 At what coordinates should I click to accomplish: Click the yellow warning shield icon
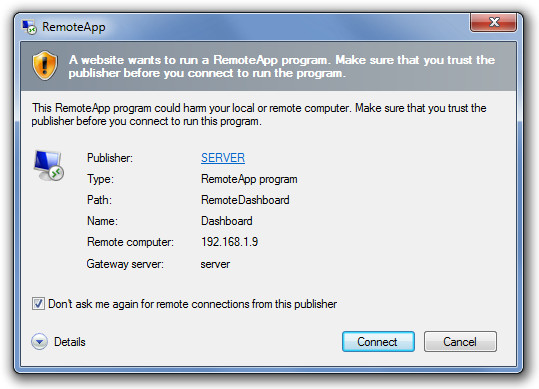point(45,66)
